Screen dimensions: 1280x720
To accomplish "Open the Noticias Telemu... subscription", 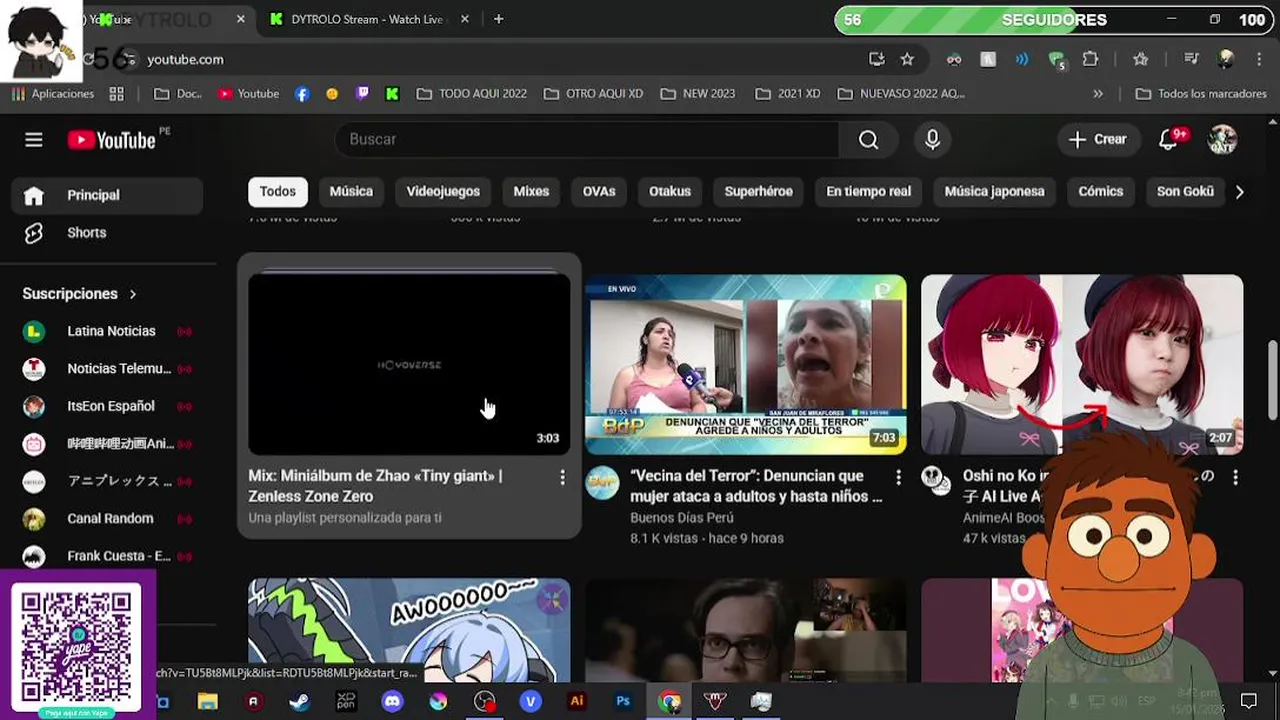I will point(107,369).
